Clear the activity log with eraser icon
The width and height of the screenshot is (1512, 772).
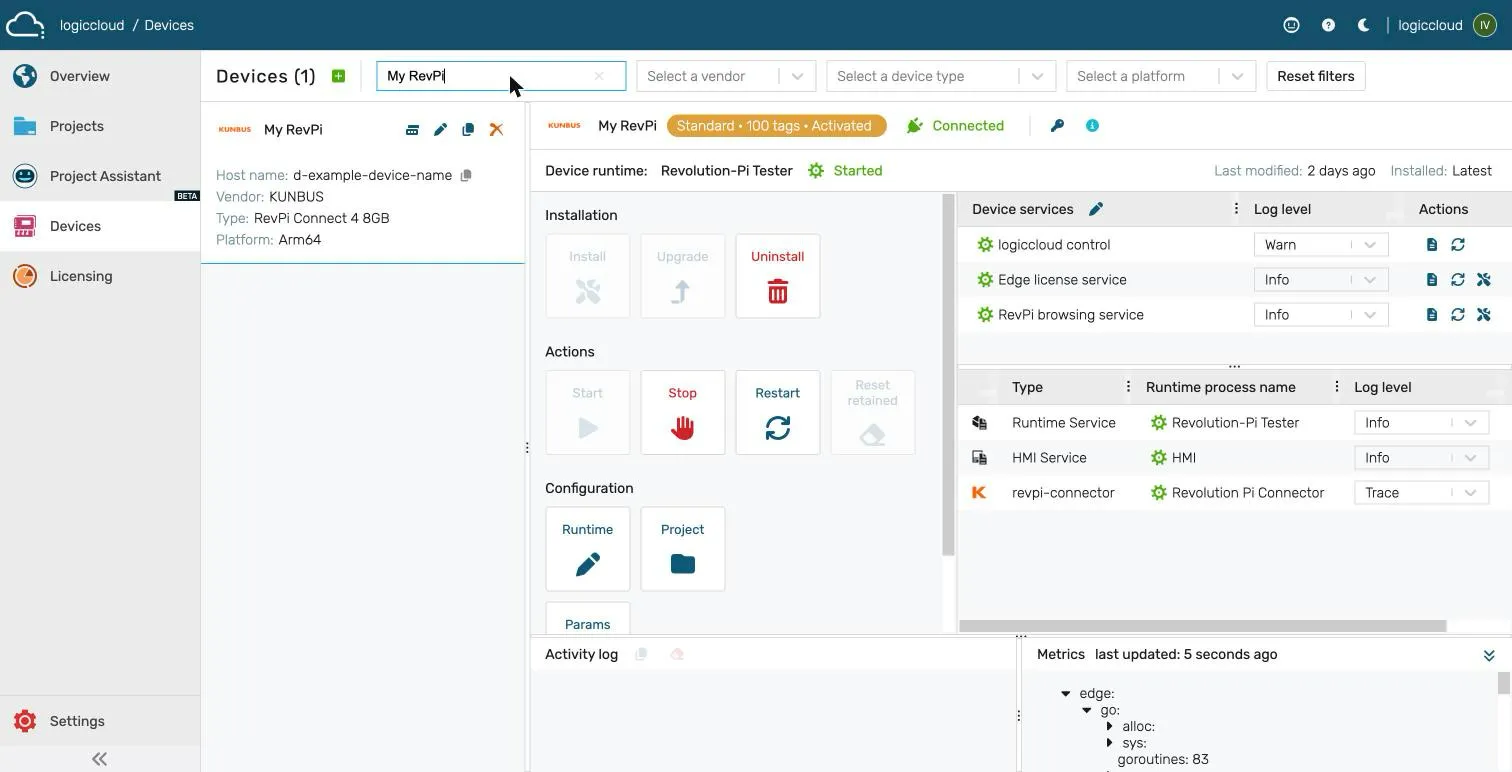pyautogui.click(x=677, y=654)
